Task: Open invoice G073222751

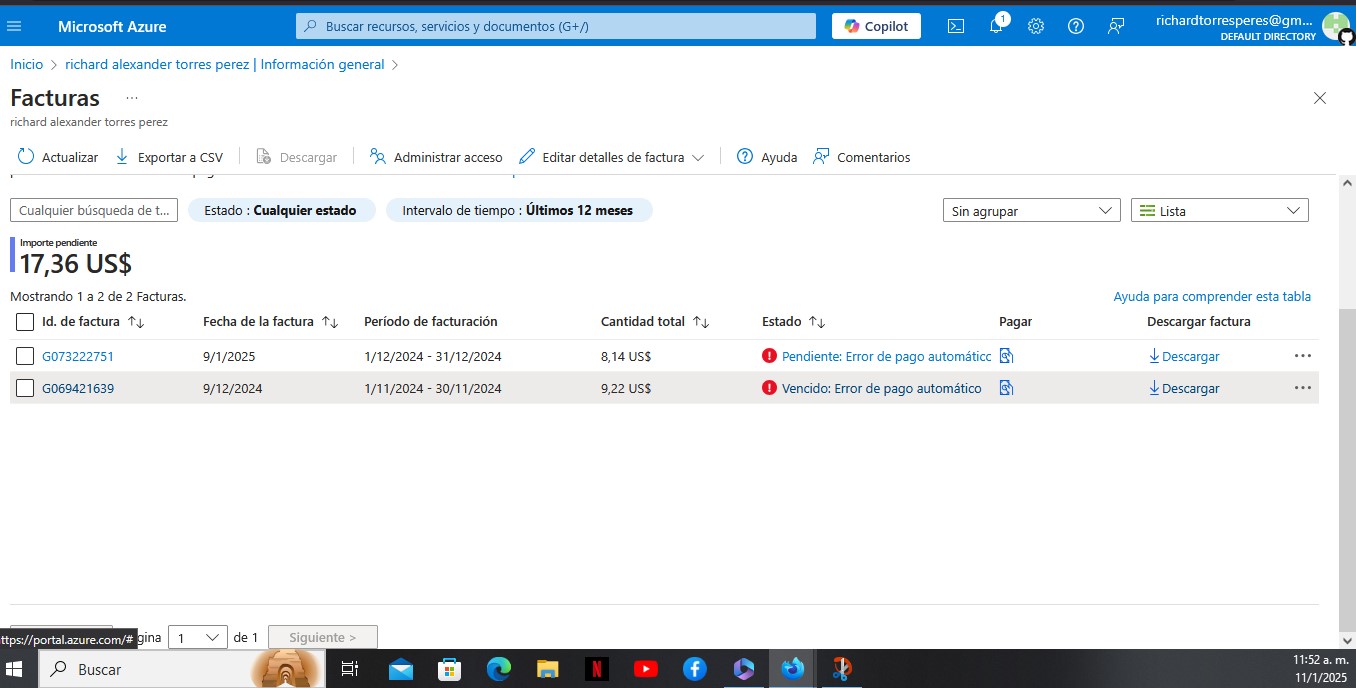Action: 78,356
